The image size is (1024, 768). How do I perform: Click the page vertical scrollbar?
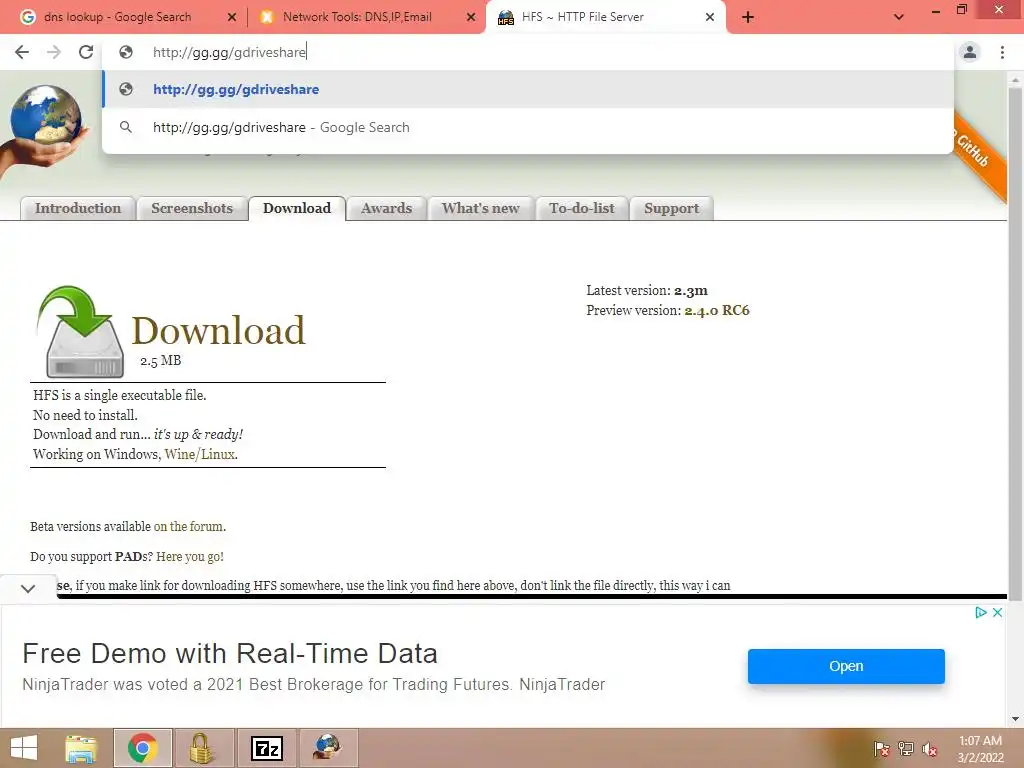pyautogui.click(x=1015, y=345)
